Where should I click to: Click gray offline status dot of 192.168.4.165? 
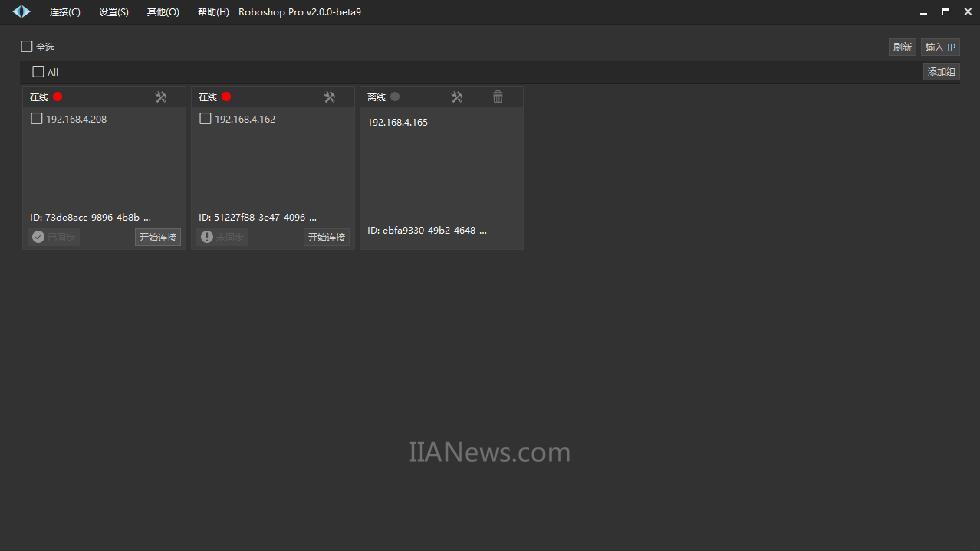coord(395,97)
